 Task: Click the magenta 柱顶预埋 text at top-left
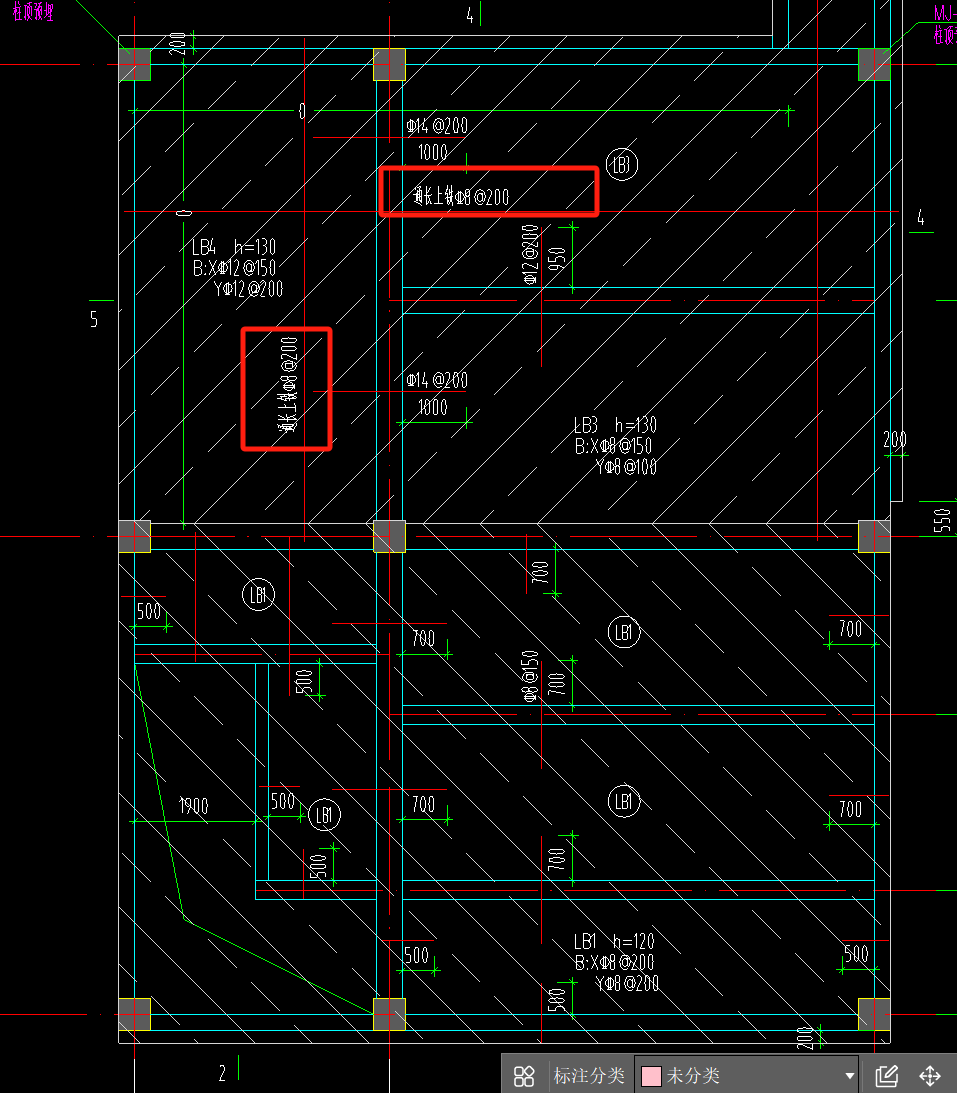pos(32,10)
